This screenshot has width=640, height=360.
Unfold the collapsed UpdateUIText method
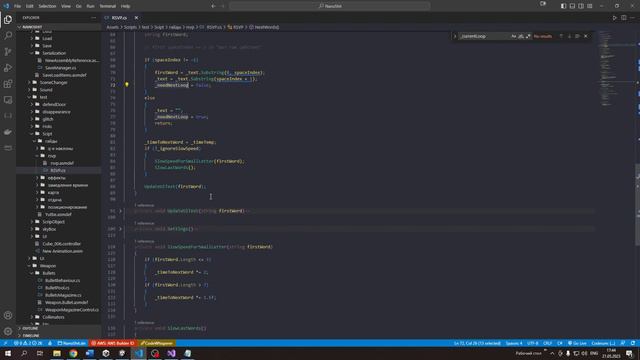pos(120,211)
